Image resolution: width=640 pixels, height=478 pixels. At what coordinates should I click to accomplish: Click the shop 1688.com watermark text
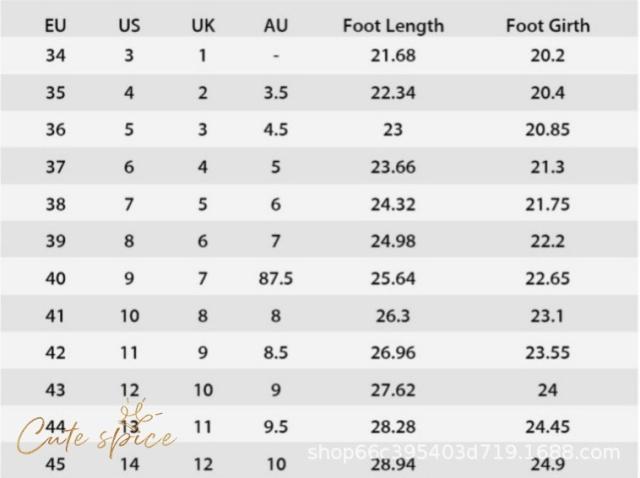(x=463, y=453)
